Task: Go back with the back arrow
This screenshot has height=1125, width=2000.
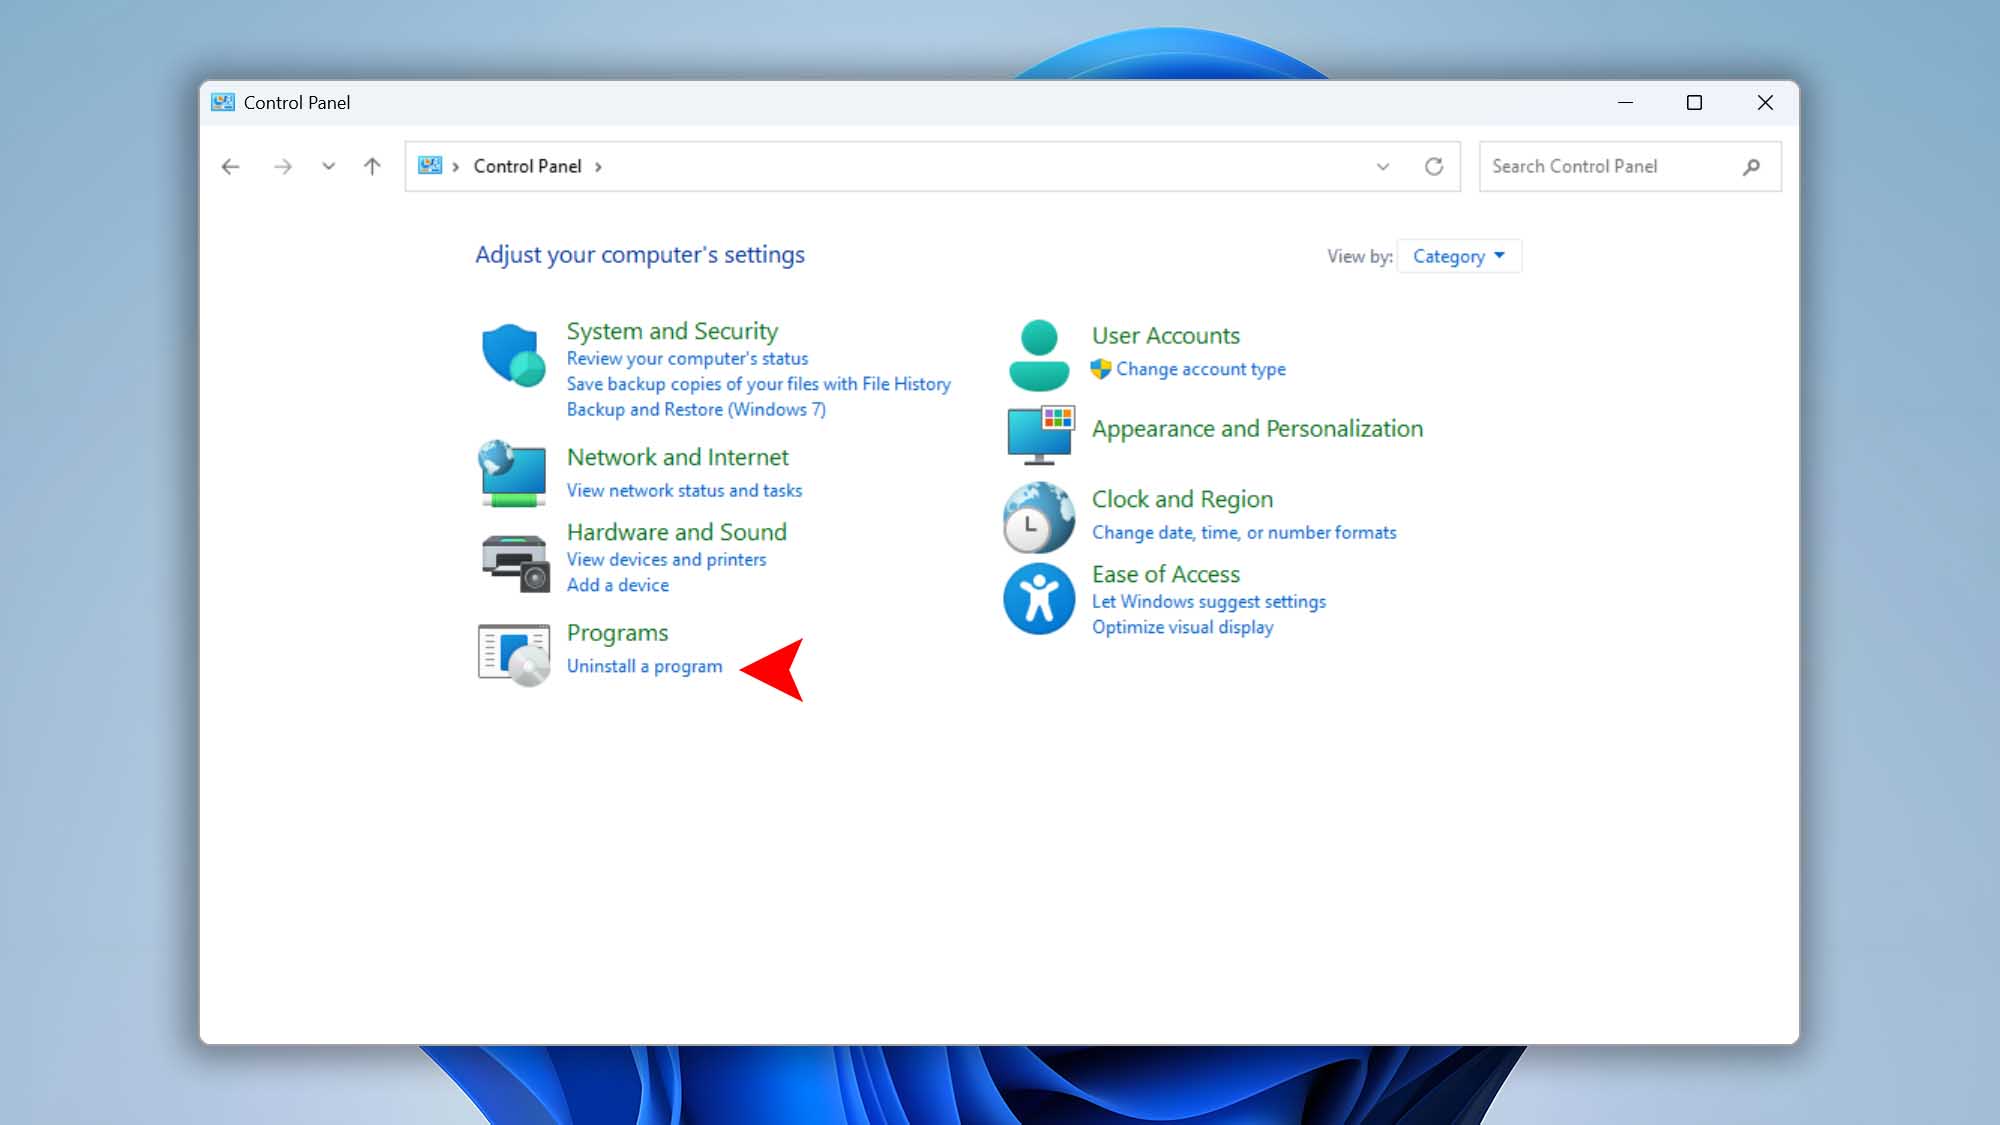Action: tap(230, 167)
